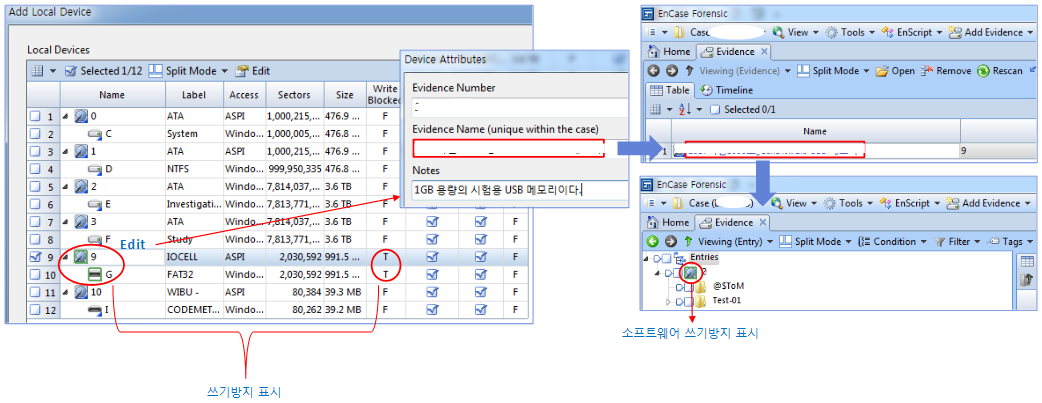Click software write-blocked device icon in tree

tap(691, 272)
